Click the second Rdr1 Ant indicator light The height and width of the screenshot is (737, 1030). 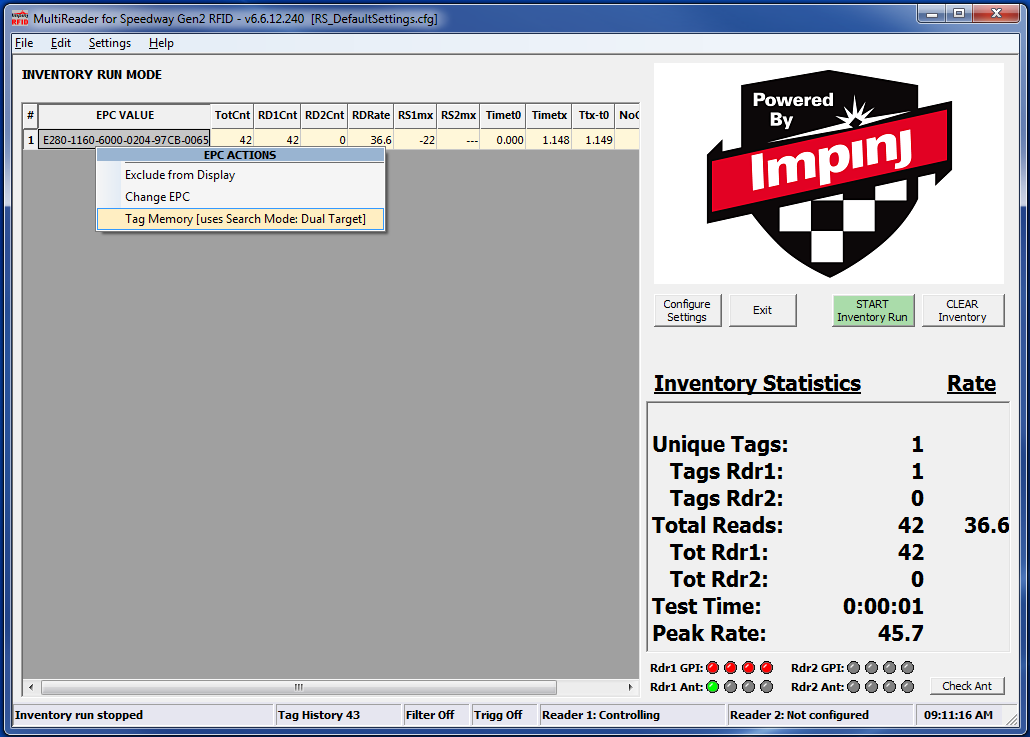pyautogui.click(x=730, y=687)
